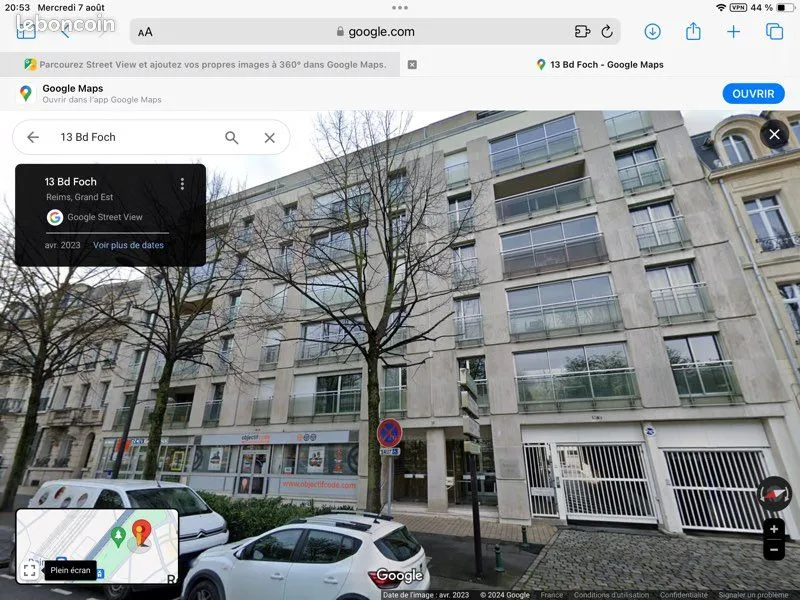The height and width of the screenshot is (600, 800).
Task: Go back with the search box arrow
Action: click(x=33, y=137)
